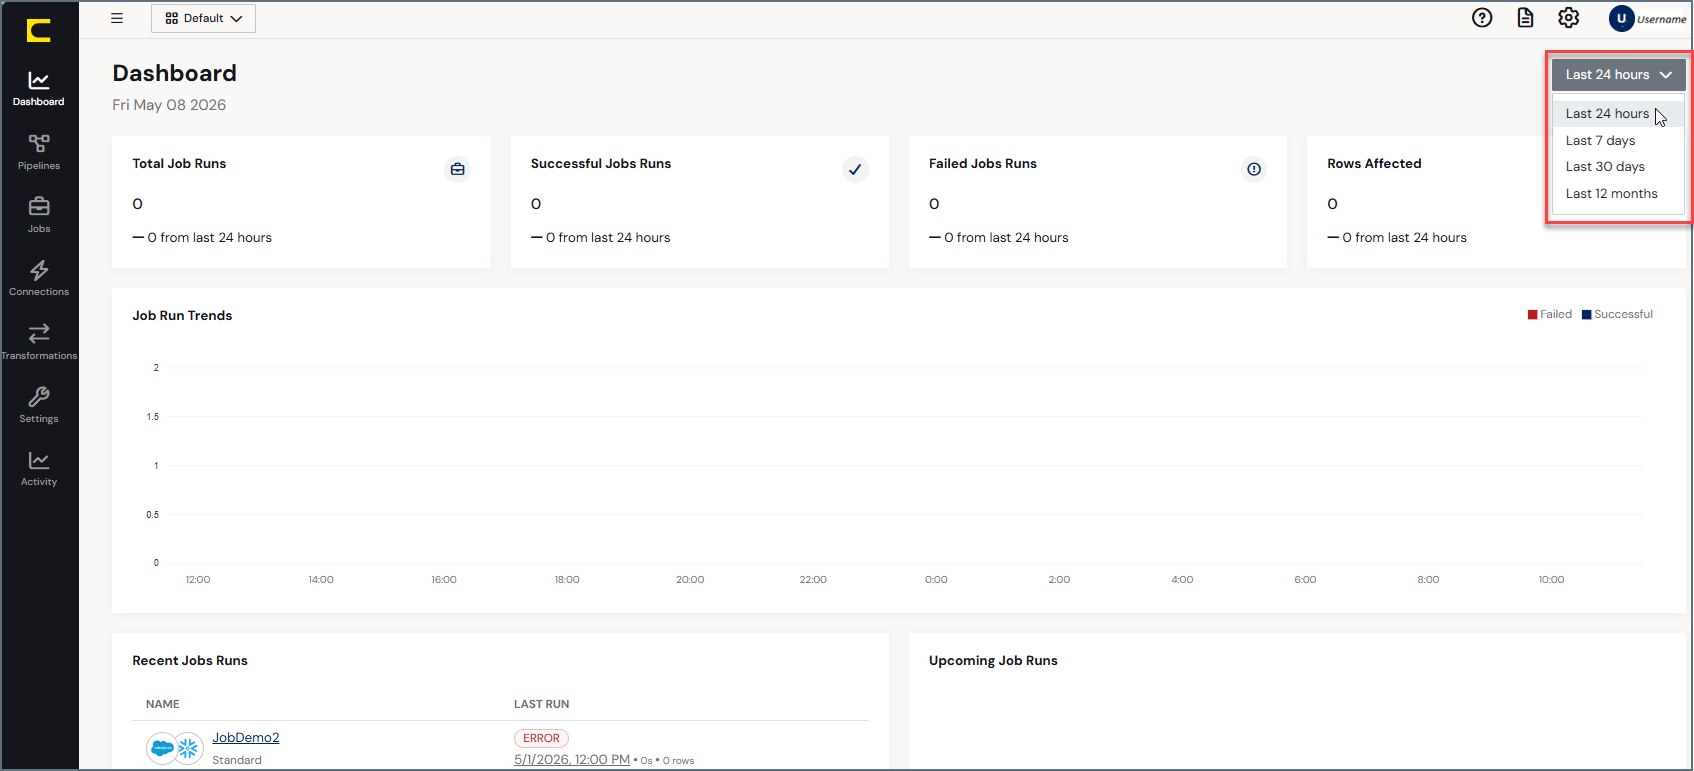Click the Total Job Runs card title

[179, 163]
